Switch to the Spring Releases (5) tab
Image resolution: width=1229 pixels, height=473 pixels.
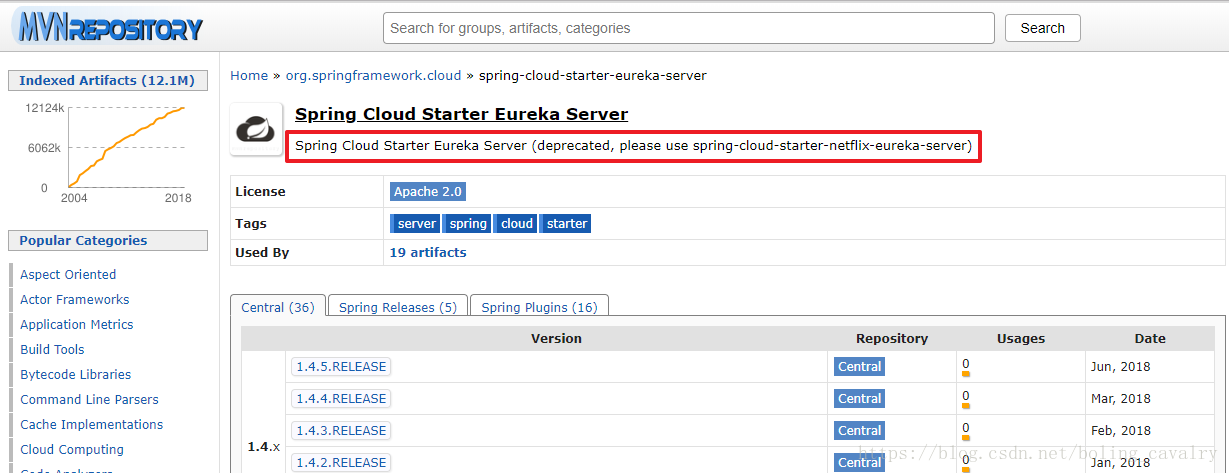click(397, 307)
